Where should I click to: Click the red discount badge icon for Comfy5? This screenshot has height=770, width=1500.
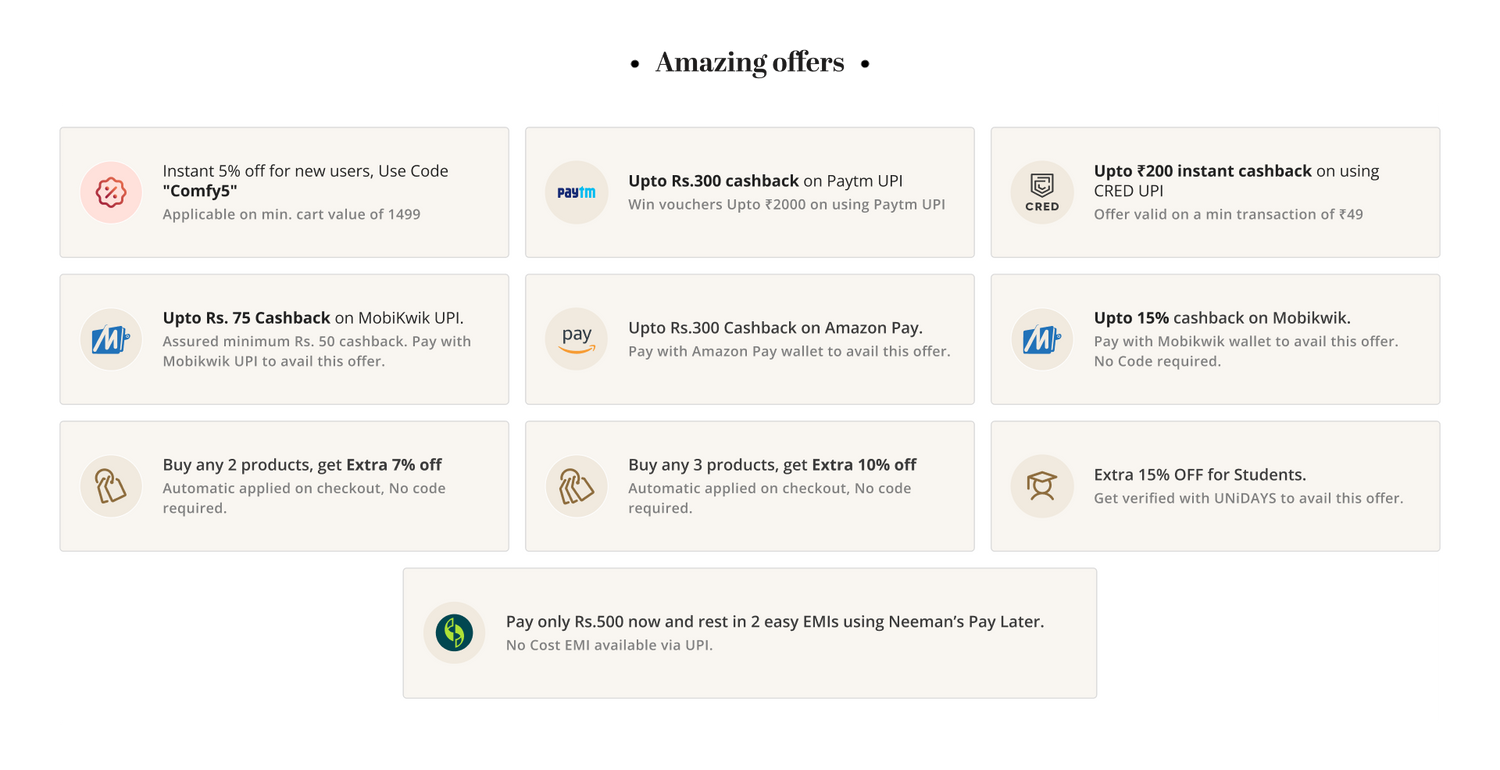point(111,192)
